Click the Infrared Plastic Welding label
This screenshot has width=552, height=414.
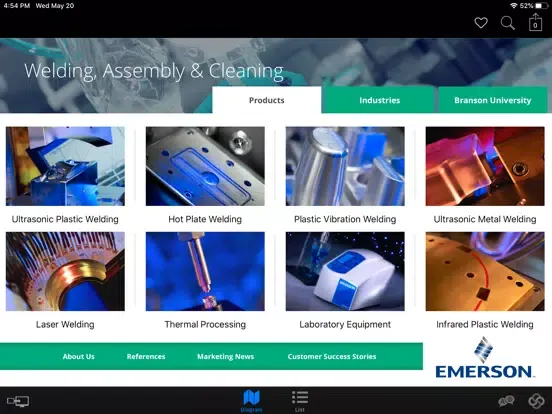pos(485,324)
